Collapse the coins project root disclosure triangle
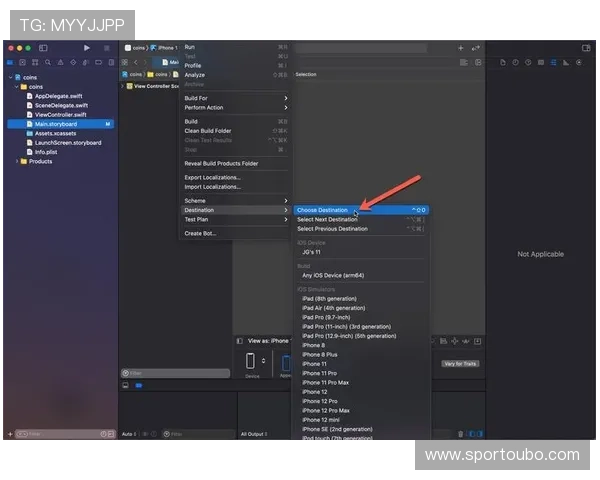 (x=10, y=77)
